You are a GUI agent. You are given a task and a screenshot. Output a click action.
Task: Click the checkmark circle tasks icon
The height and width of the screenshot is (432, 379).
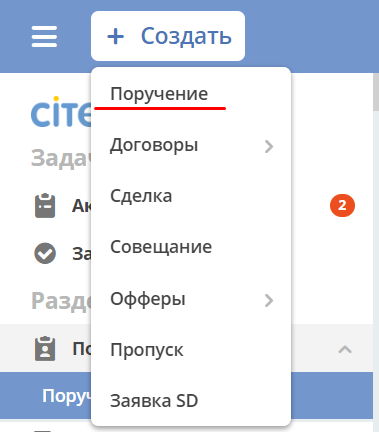pos(45,253)
